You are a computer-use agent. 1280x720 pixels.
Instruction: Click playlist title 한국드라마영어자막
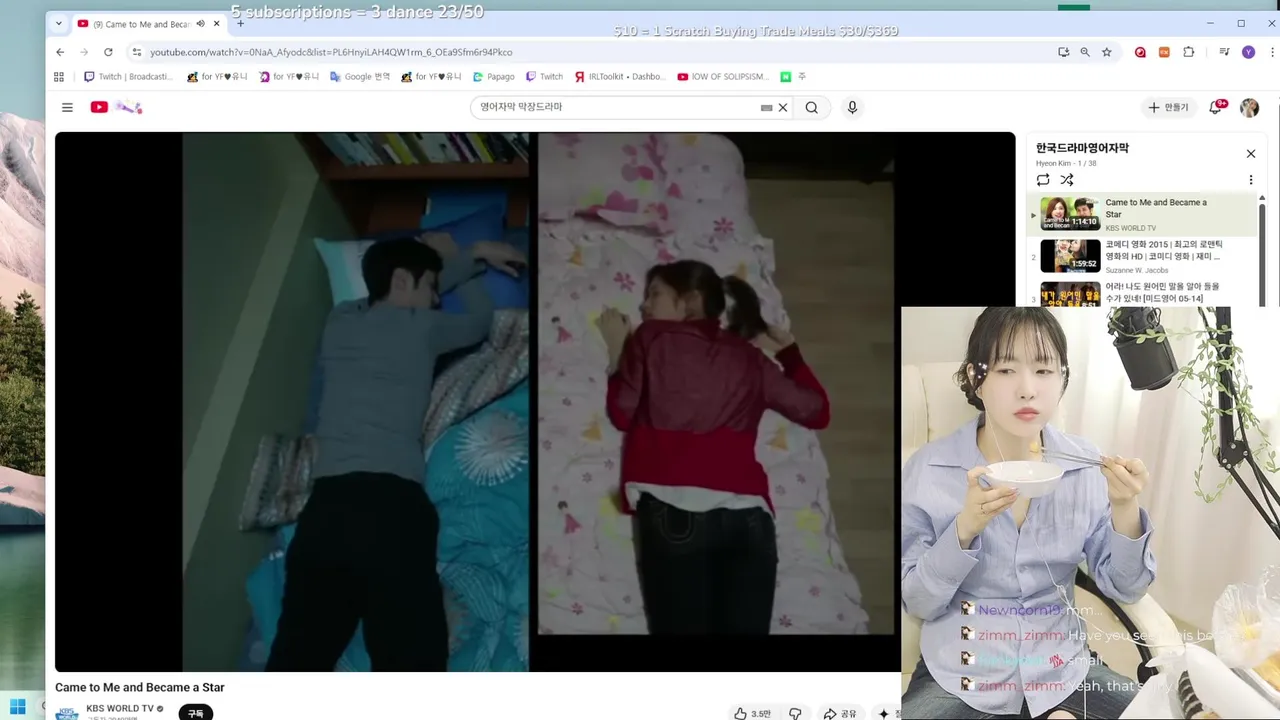click(1082, 148)
